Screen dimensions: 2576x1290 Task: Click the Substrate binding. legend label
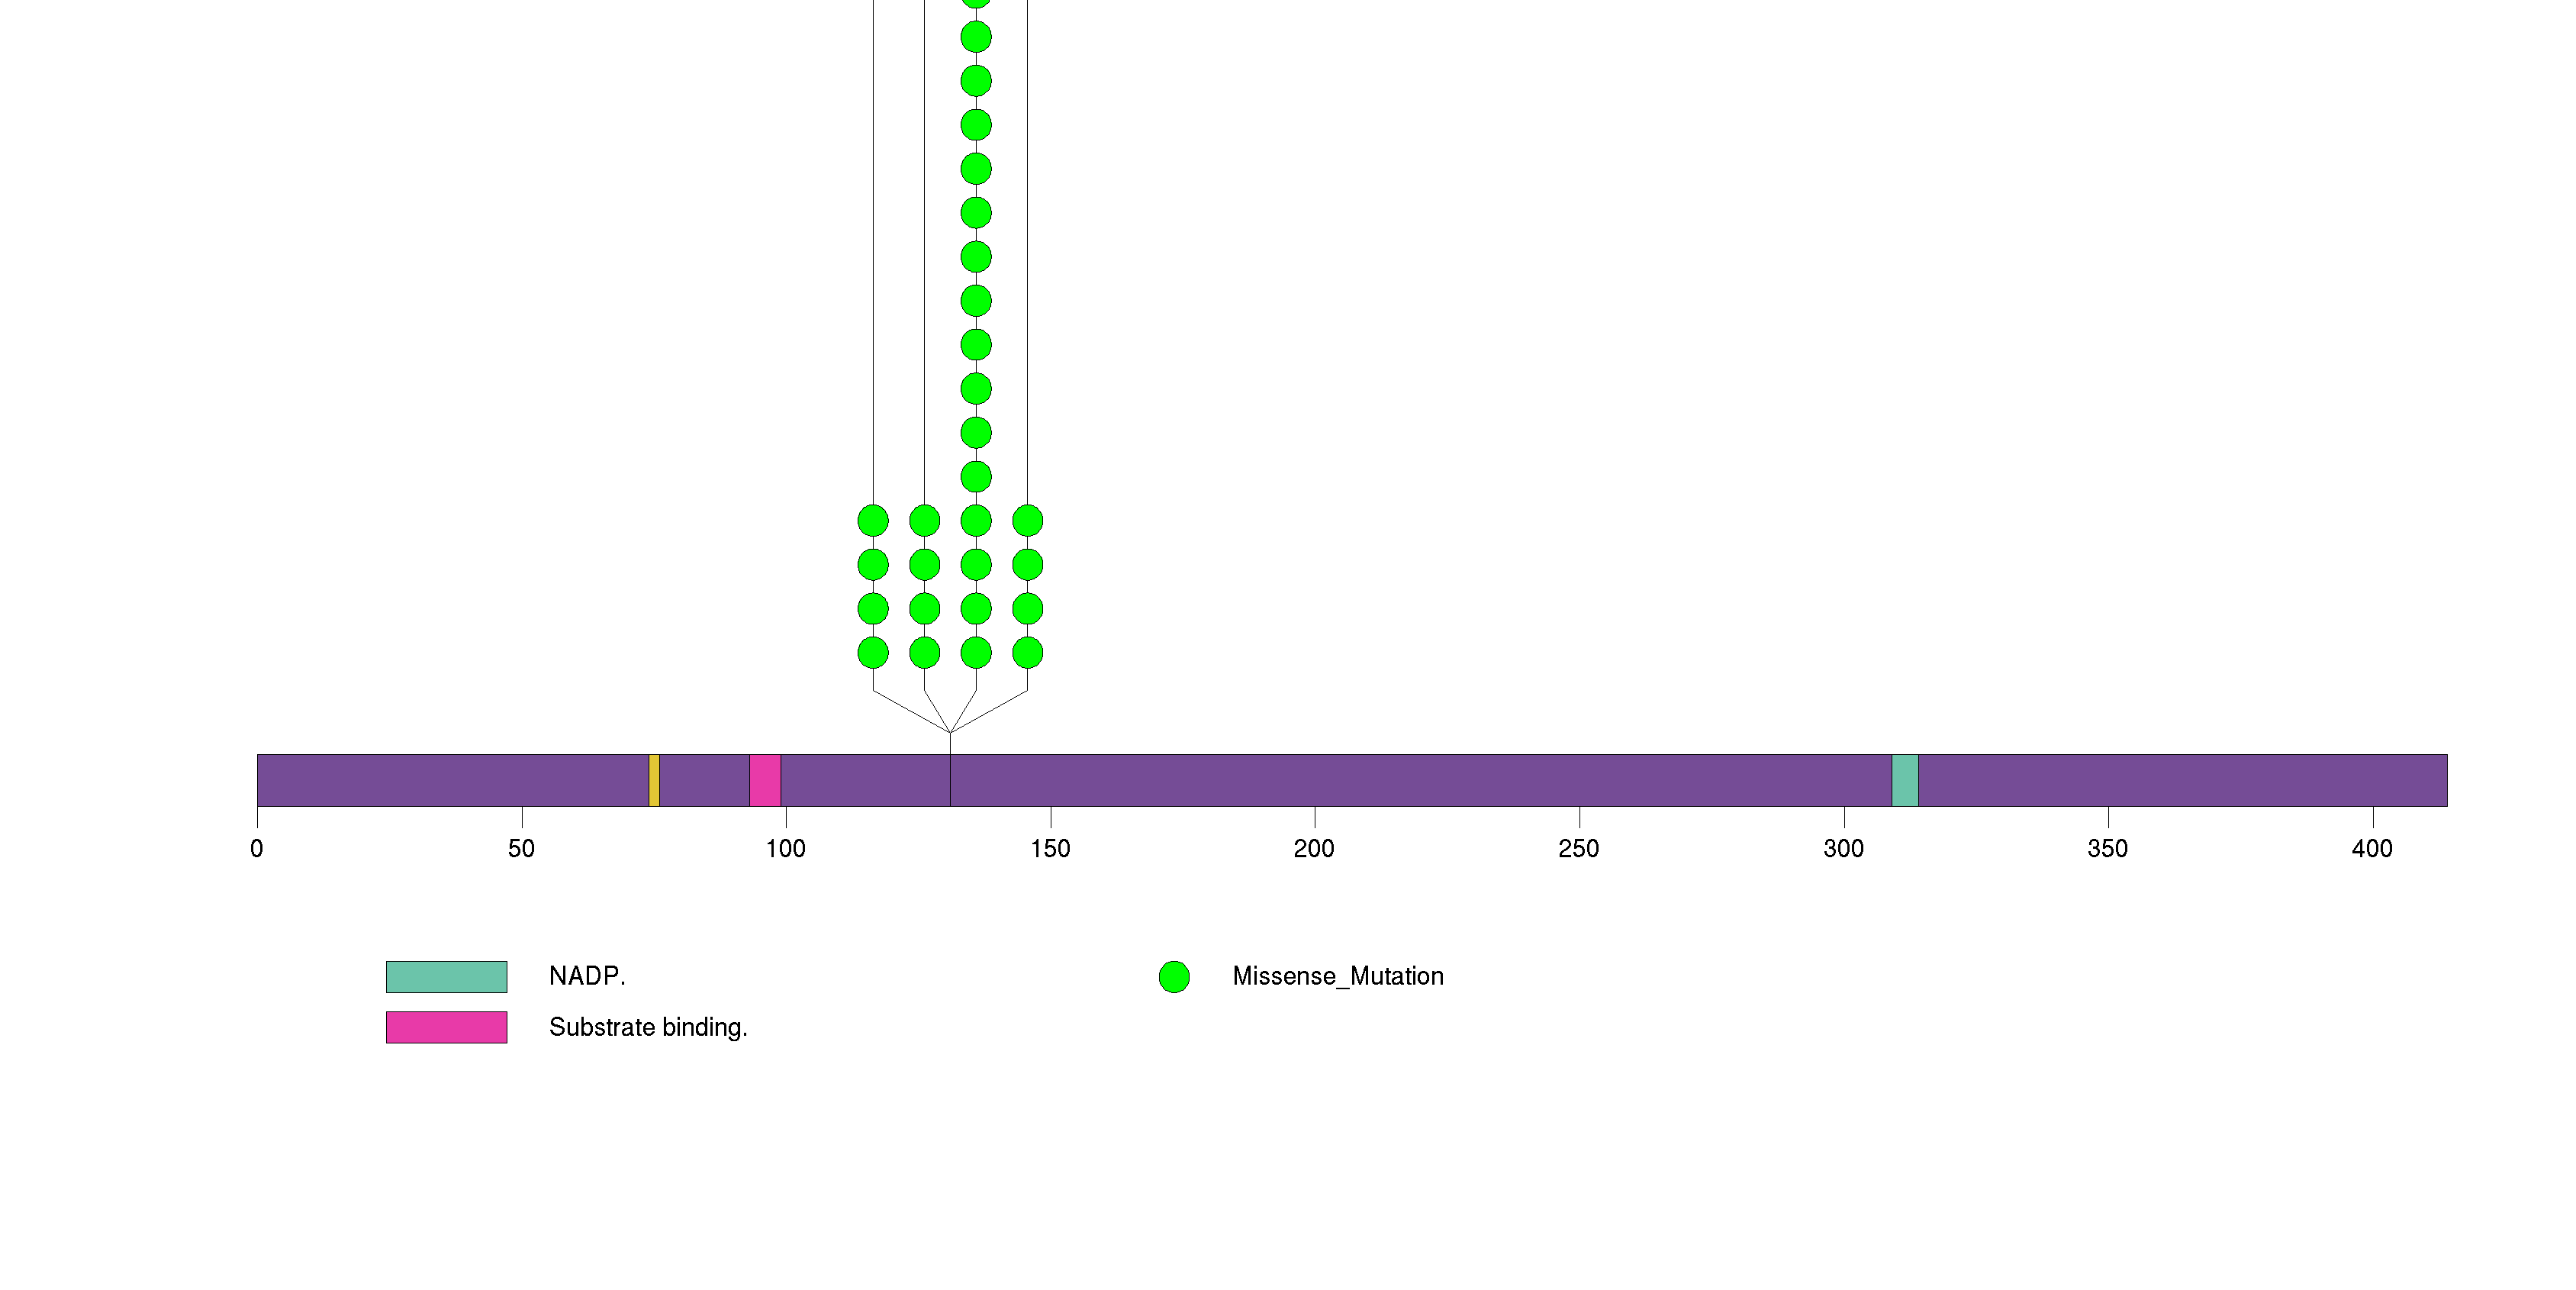[x=648, y=1027]
